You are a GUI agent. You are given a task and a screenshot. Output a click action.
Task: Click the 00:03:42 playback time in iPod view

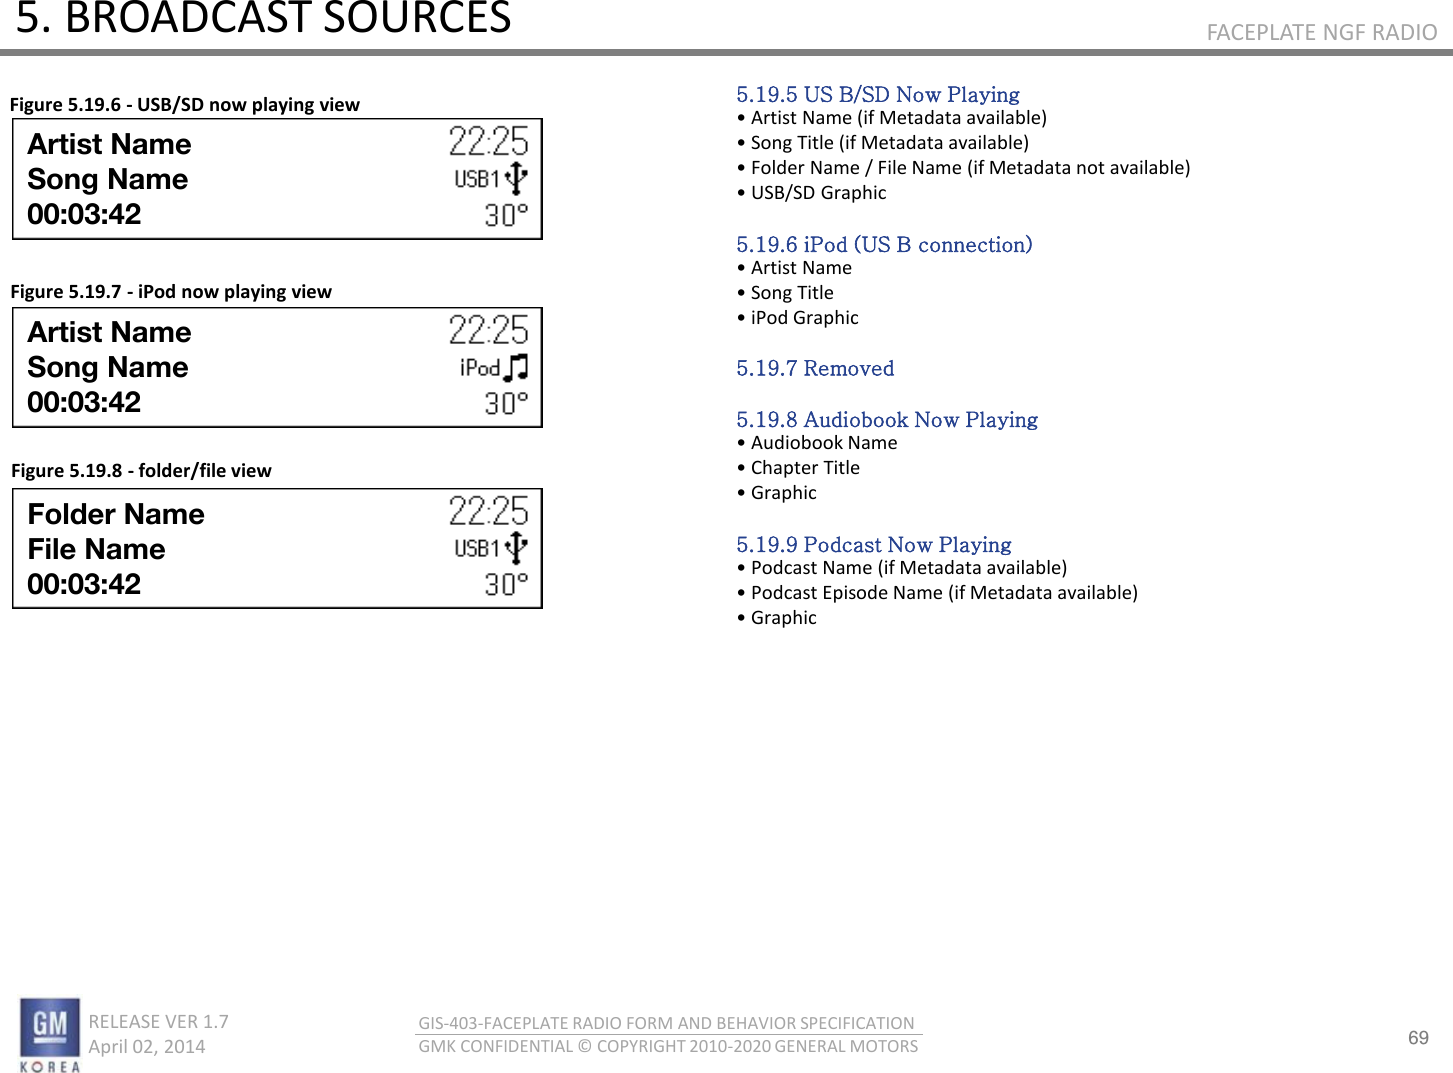coord(84,402)
